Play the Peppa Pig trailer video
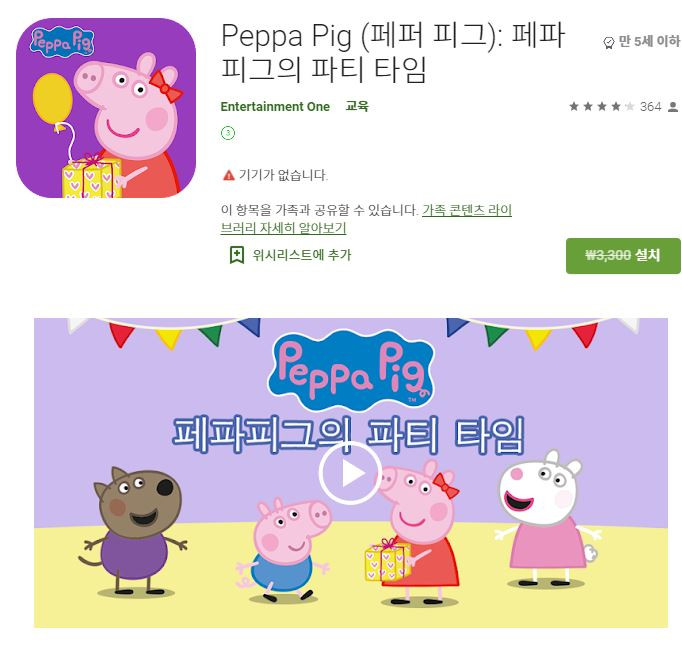 350,473
